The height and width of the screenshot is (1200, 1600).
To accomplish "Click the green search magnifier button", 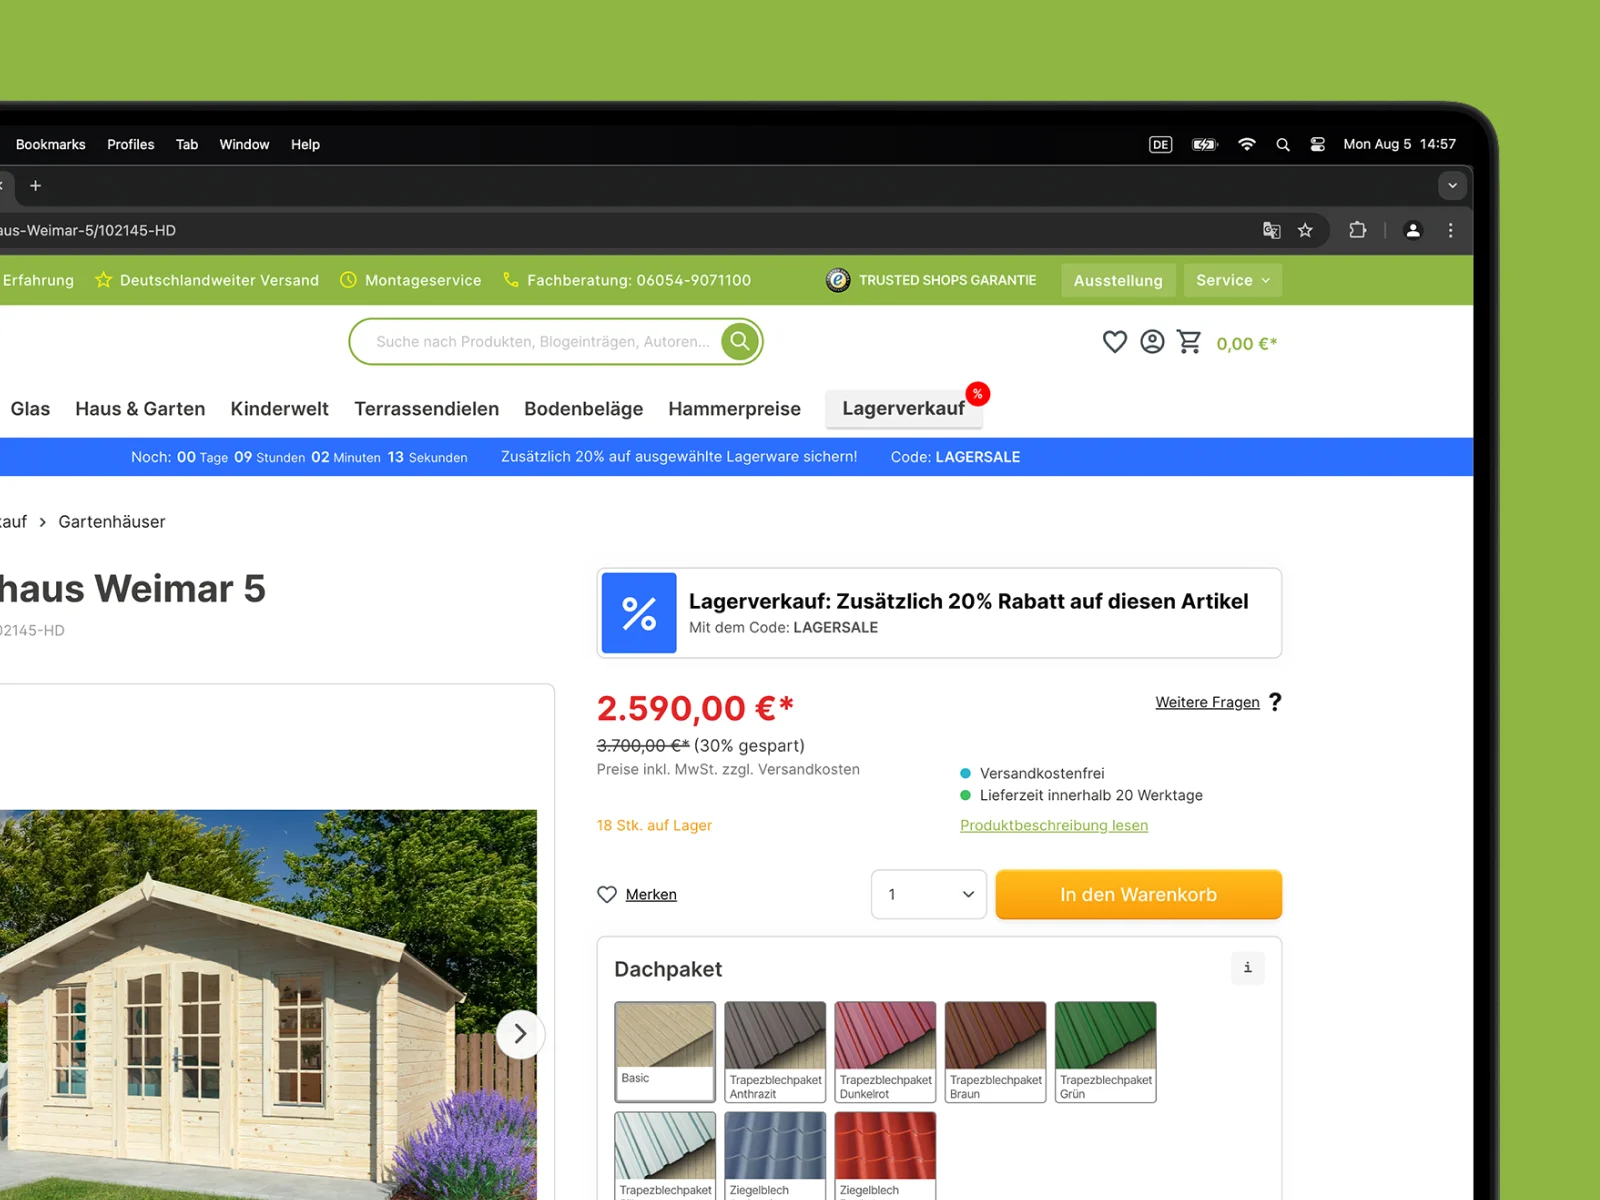I will 740,342.
